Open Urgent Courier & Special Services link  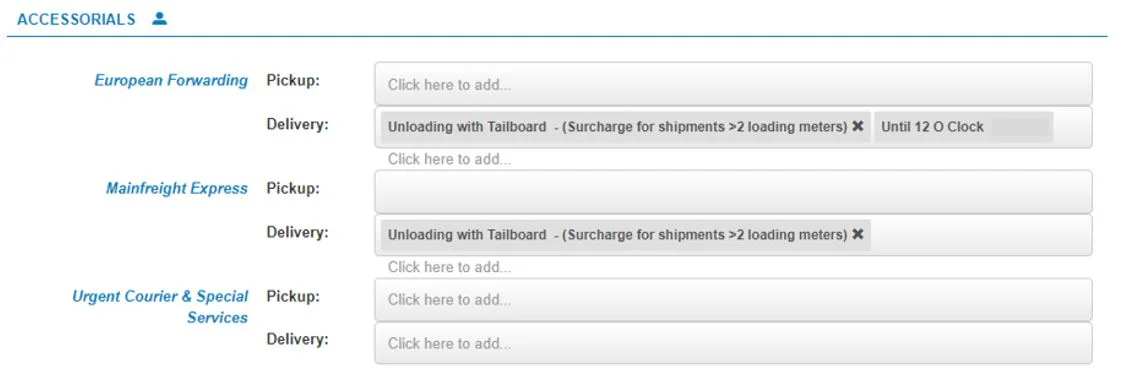point(160,306)
